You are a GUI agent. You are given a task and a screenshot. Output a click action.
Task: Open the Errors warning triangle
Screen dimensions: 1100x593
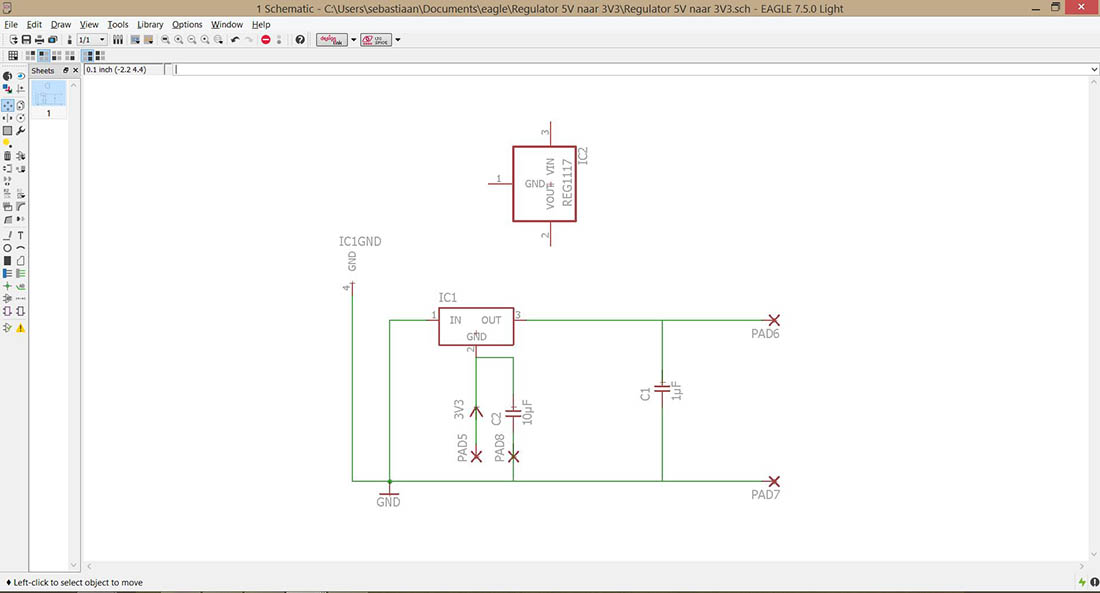point(20,328)
